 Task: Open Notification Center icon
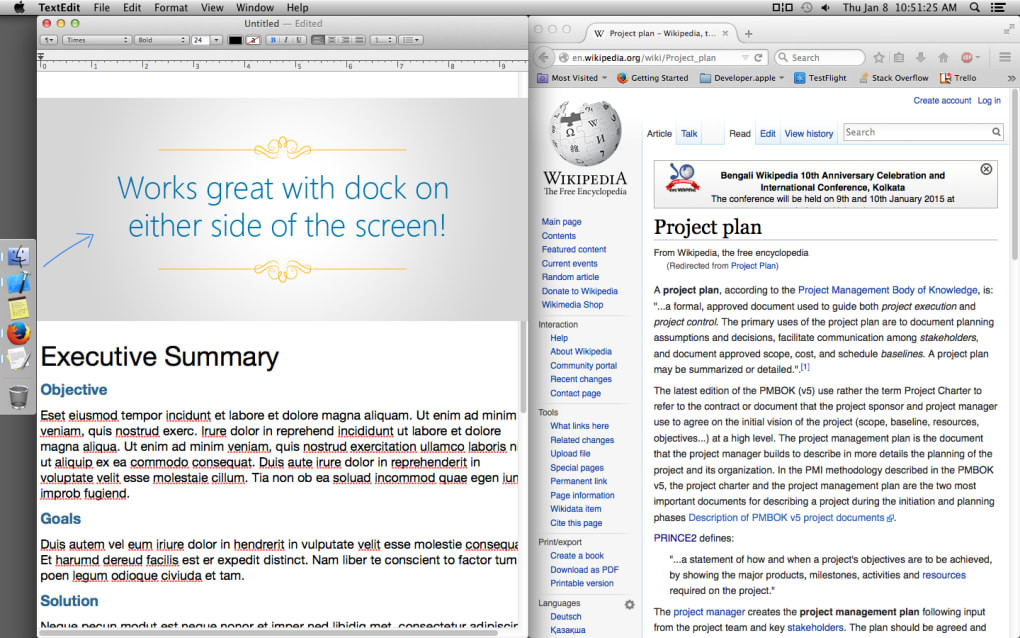(x=998, y=7)
